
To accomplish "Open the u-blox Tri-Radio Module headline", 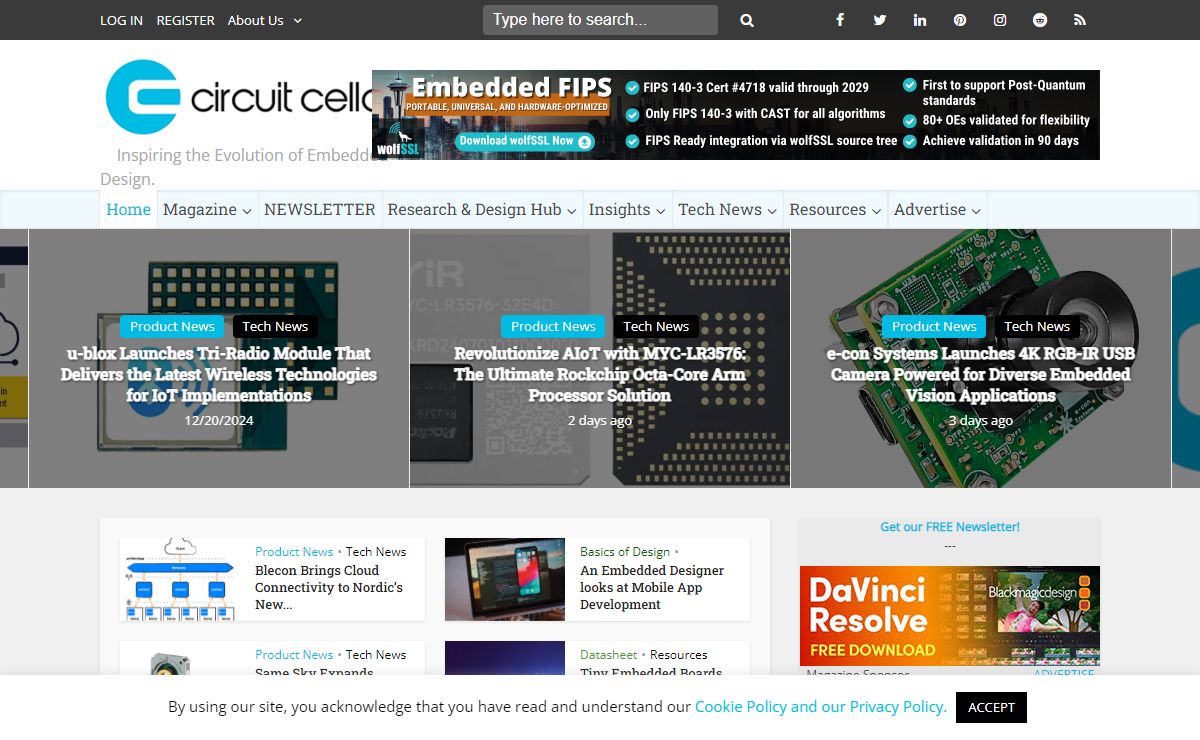I will tap(219, 374).
